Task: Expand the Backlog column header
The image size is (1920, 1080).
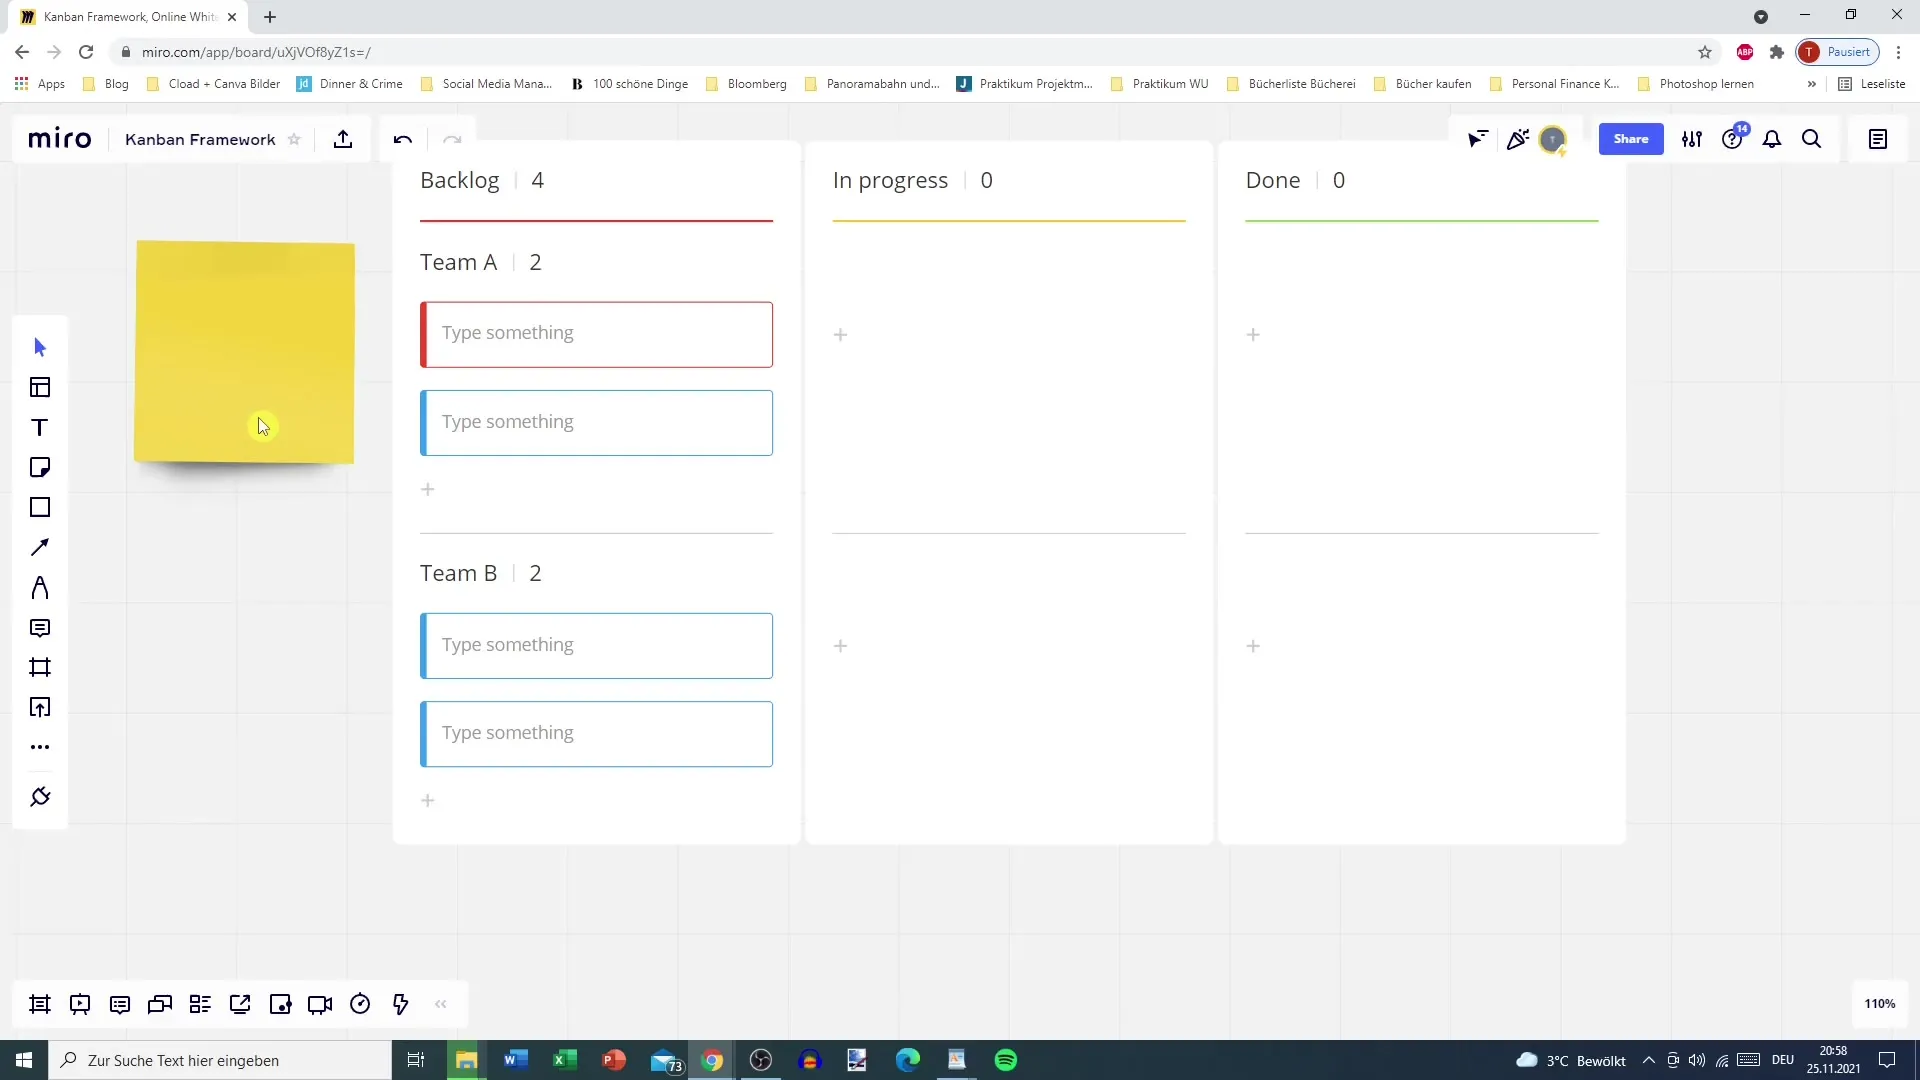Action: tap(481, 181)
